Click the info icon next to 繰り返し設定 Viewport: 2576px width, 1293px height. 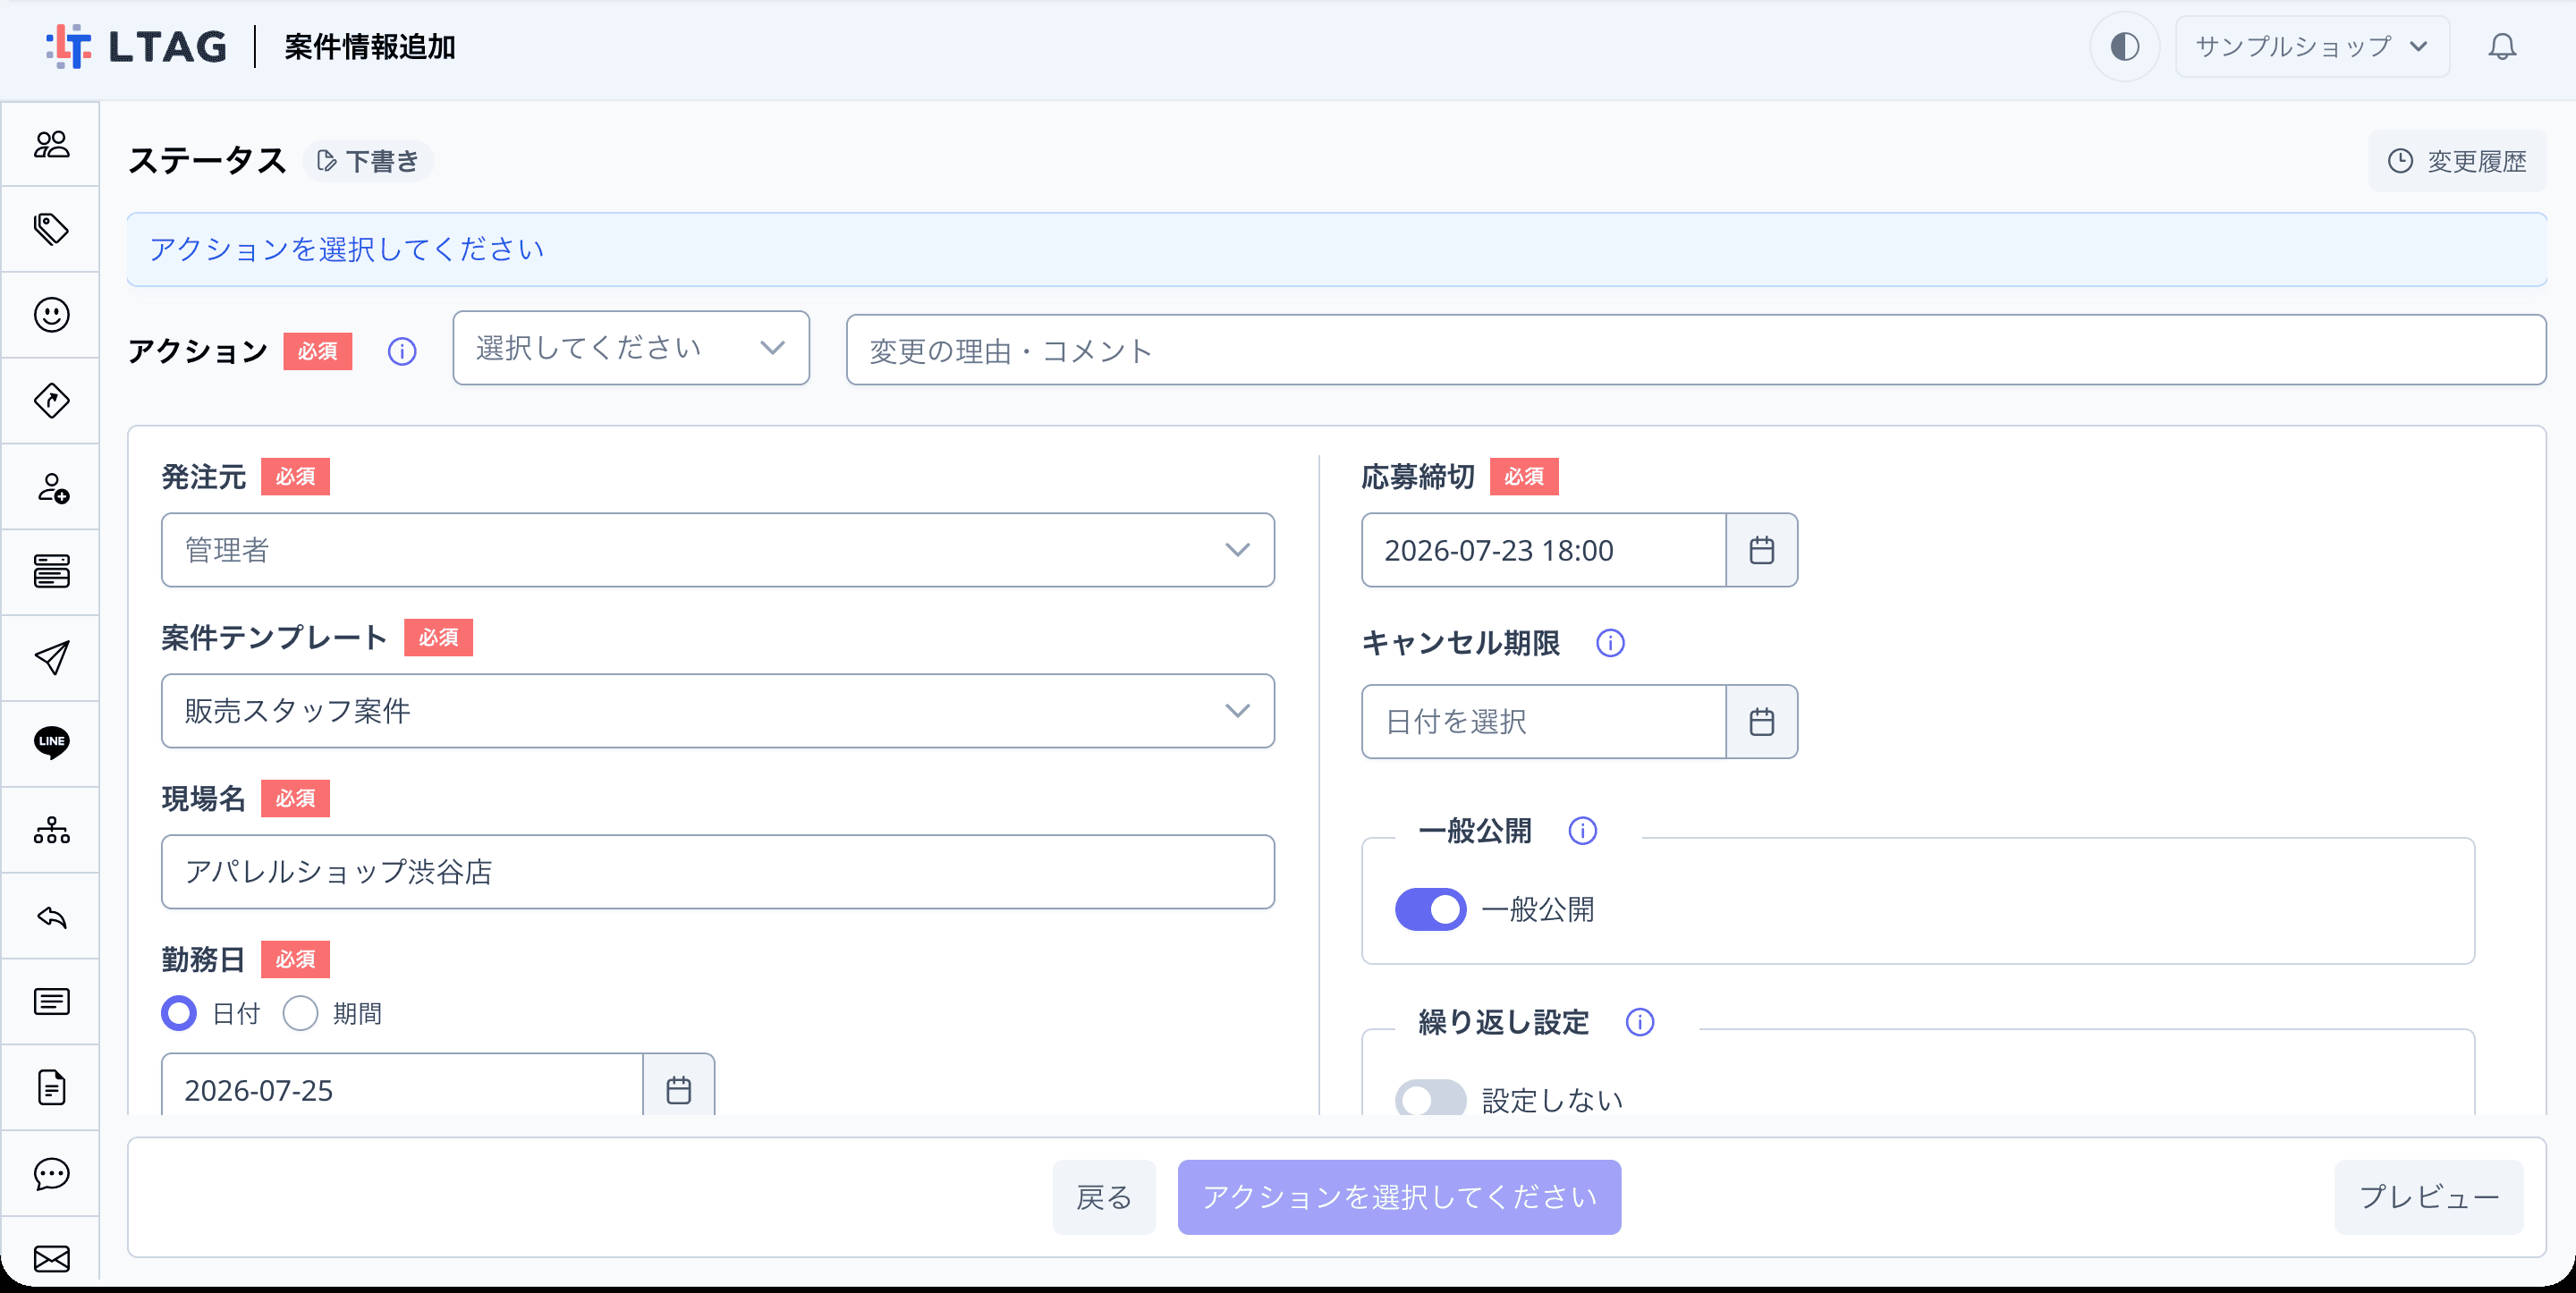point(1640,1022)
